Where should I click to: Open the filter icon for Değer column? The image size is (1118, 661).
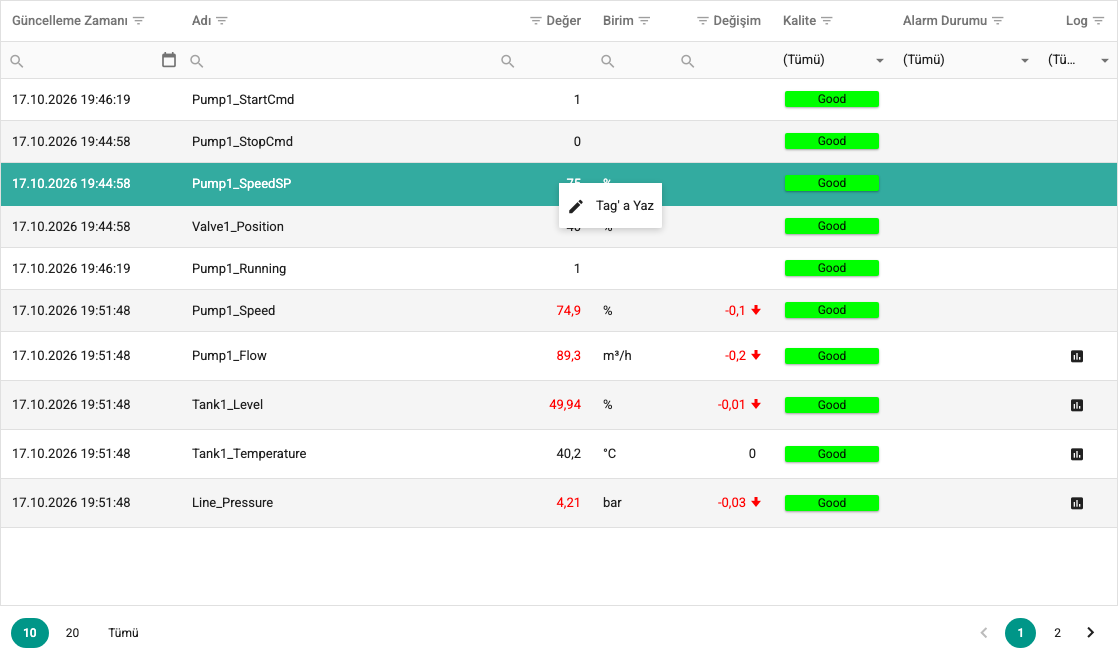click(536, 21)
